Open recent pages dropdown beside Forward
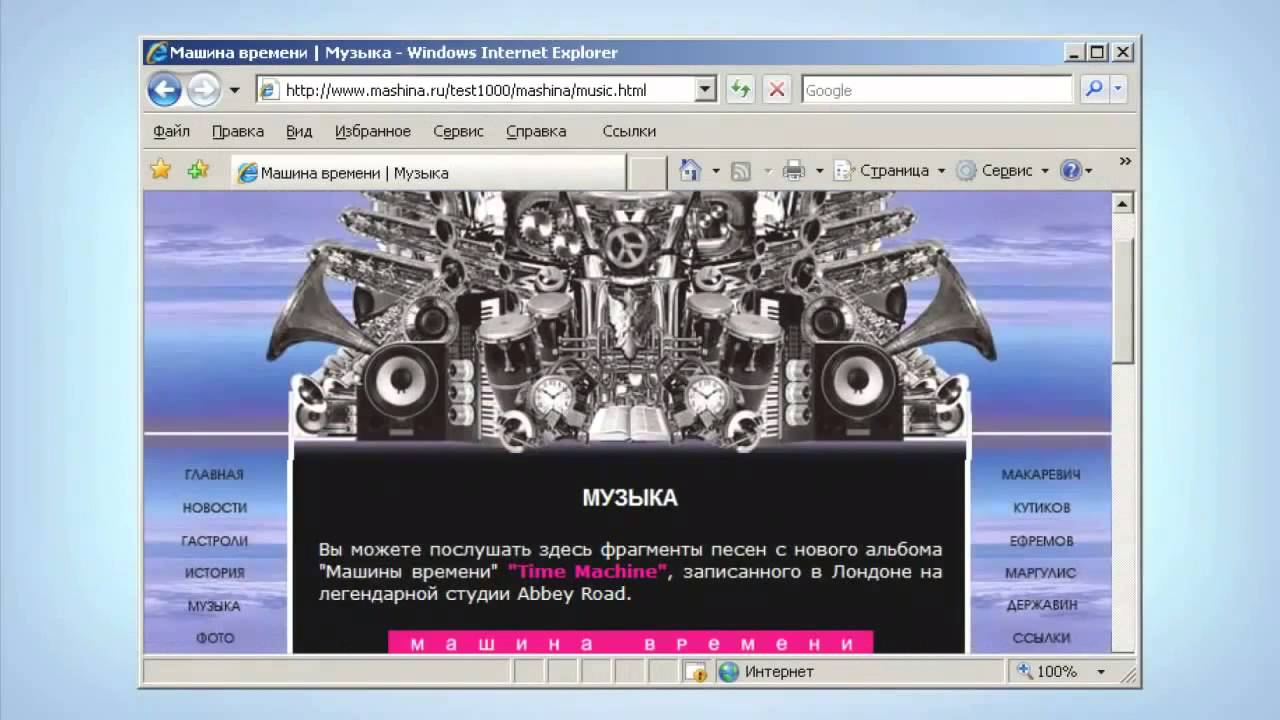 point(235,90)
